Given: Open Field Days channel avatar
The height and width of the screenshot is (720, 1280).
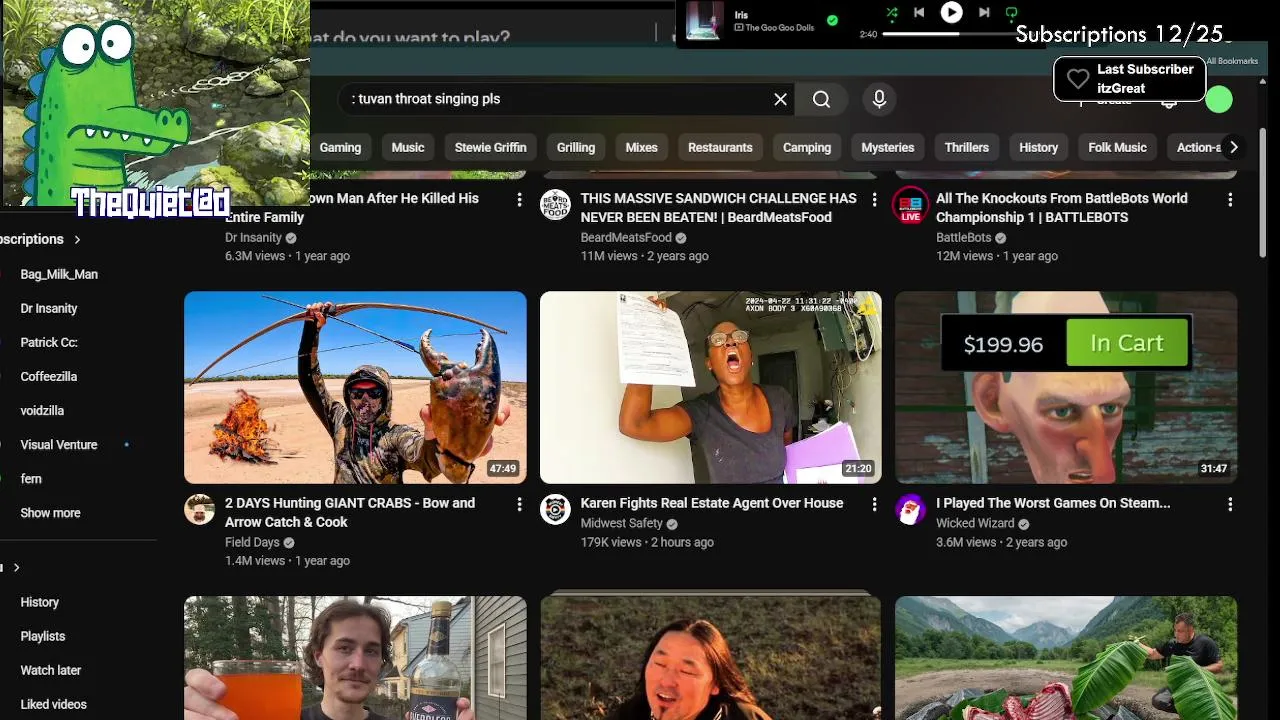Looking at the screenshot, I should pyautogui.click(x=199, y=509).
